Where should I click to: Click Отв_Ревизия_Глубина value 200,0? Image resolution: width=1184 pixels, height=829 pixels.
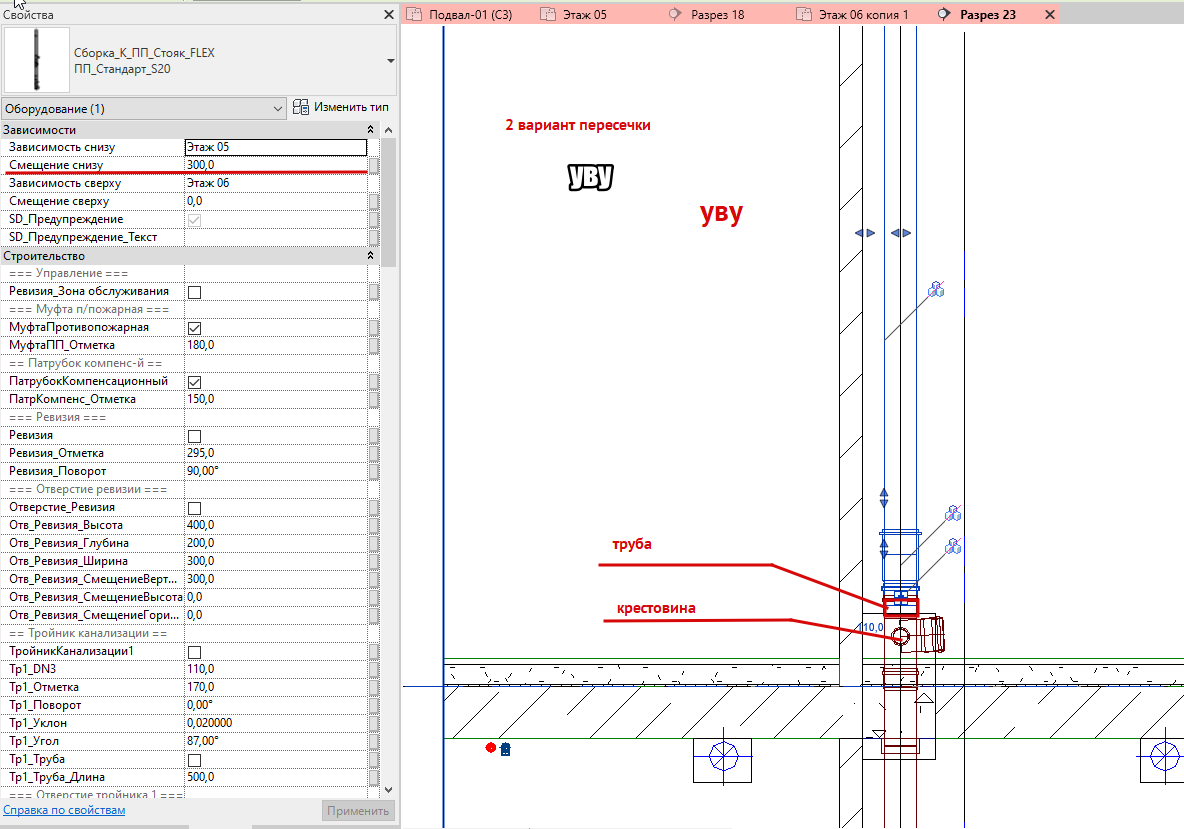click(x=276, y=543)
